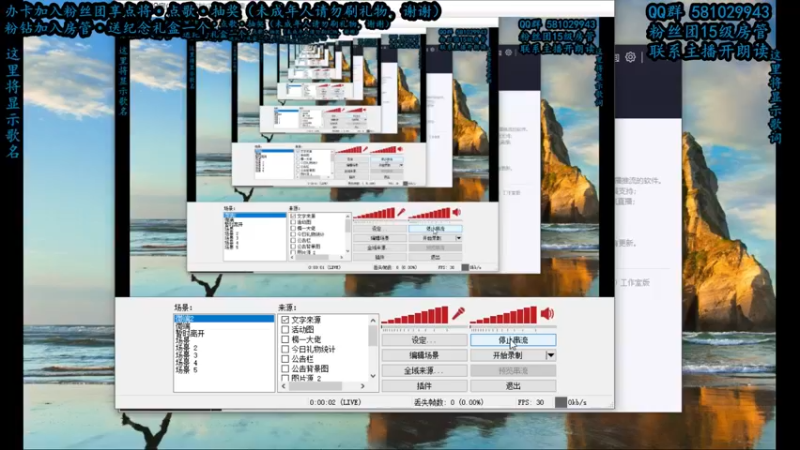Select the 暂时离开 scene

click(190, 333)
